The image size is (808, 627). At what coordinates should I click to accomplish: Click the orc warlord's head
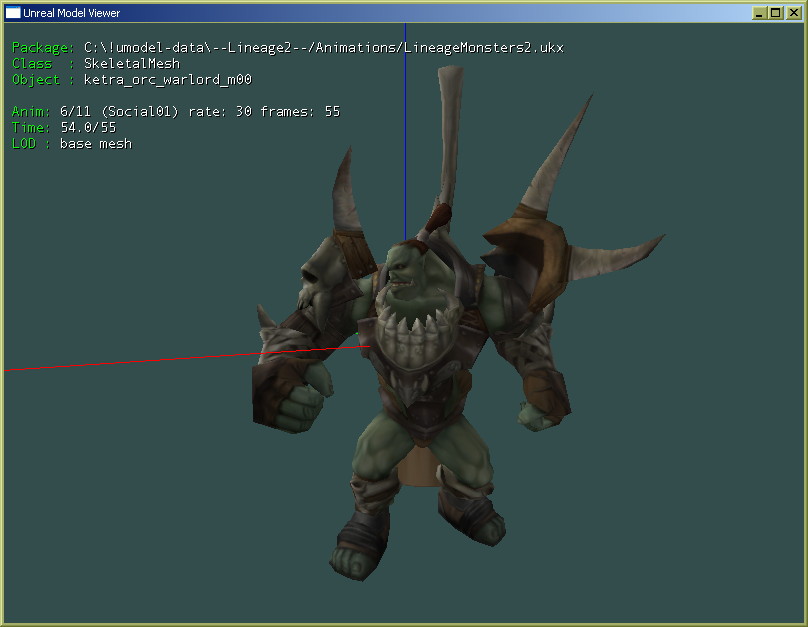tap(407, 270)
